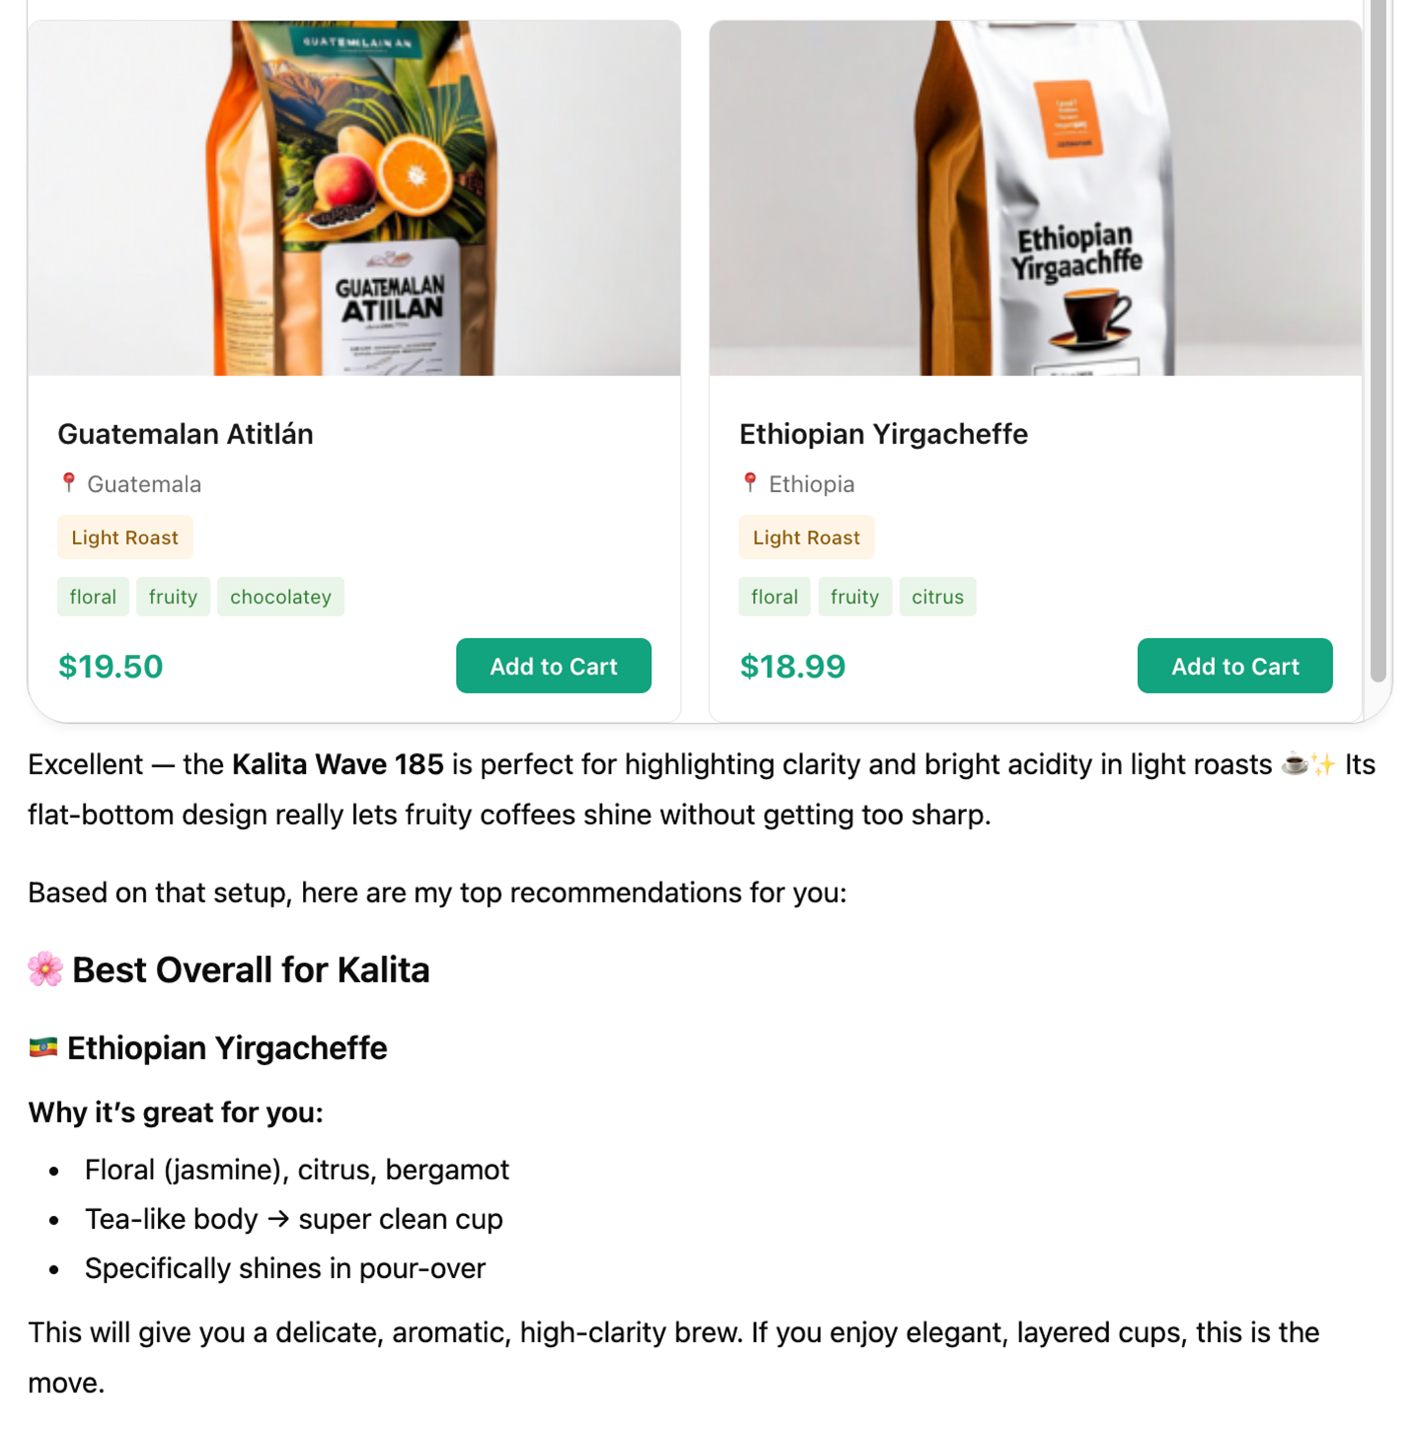Click the coffee cup emoji after light roasts
This screenshot has height=1430, width=1416.
[x=1295, y=764]
